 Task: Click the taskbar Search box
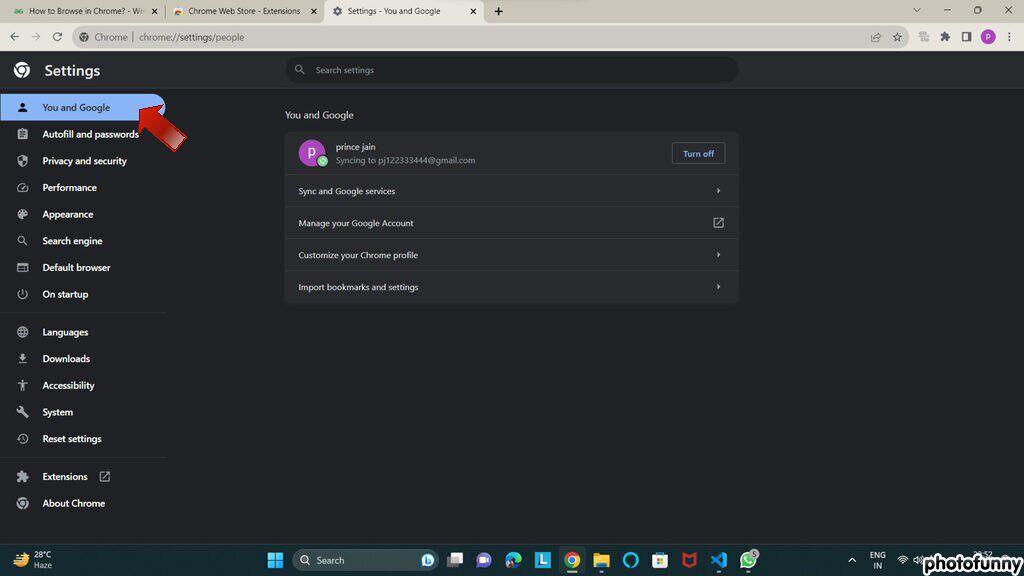coord(364,560)
